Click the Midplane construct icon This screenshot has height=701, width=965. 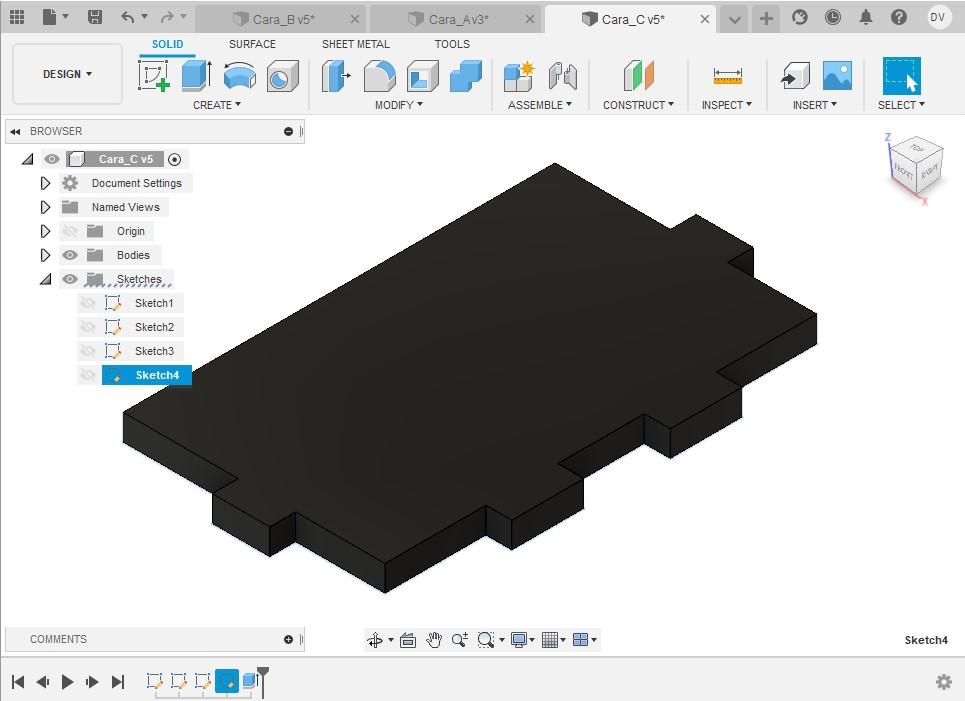[x=638, y=76]
